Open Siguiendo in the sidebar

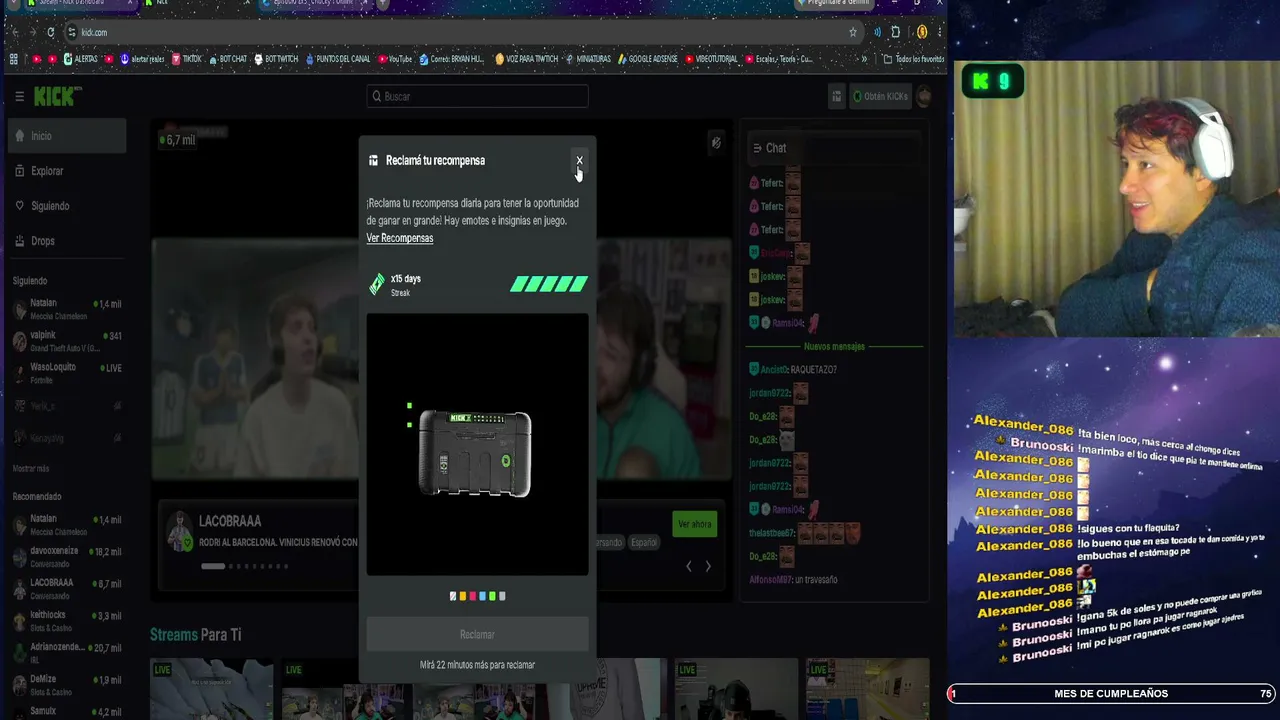click(x=66, y=206)
